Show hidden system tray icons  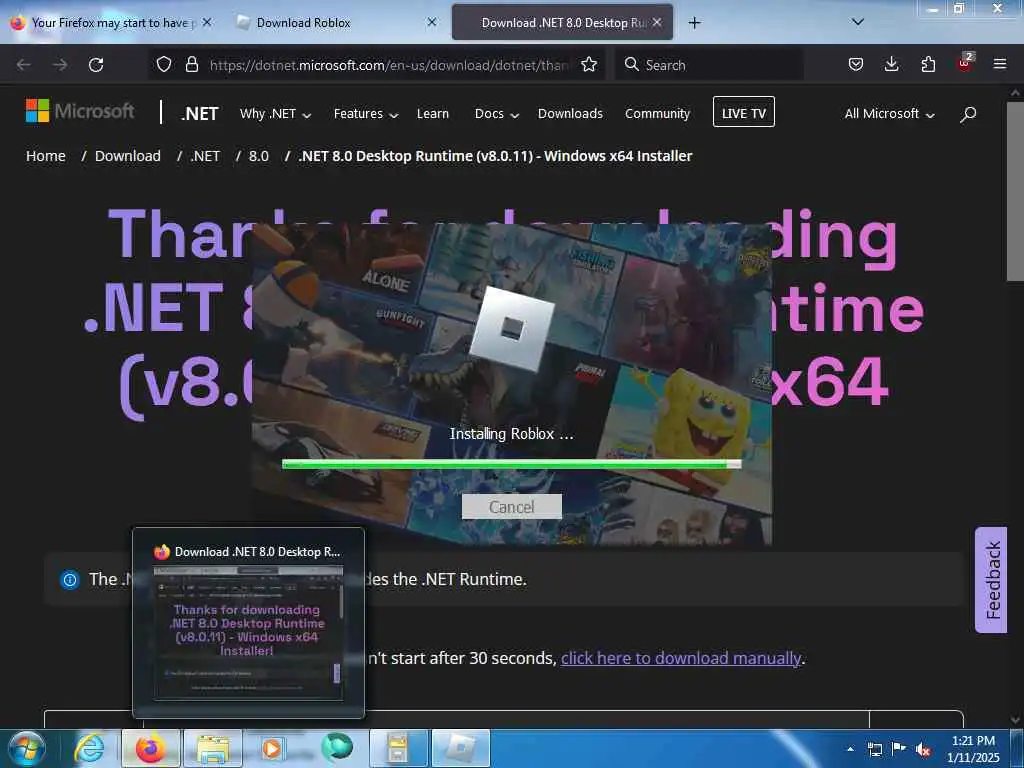click(850, 749)
